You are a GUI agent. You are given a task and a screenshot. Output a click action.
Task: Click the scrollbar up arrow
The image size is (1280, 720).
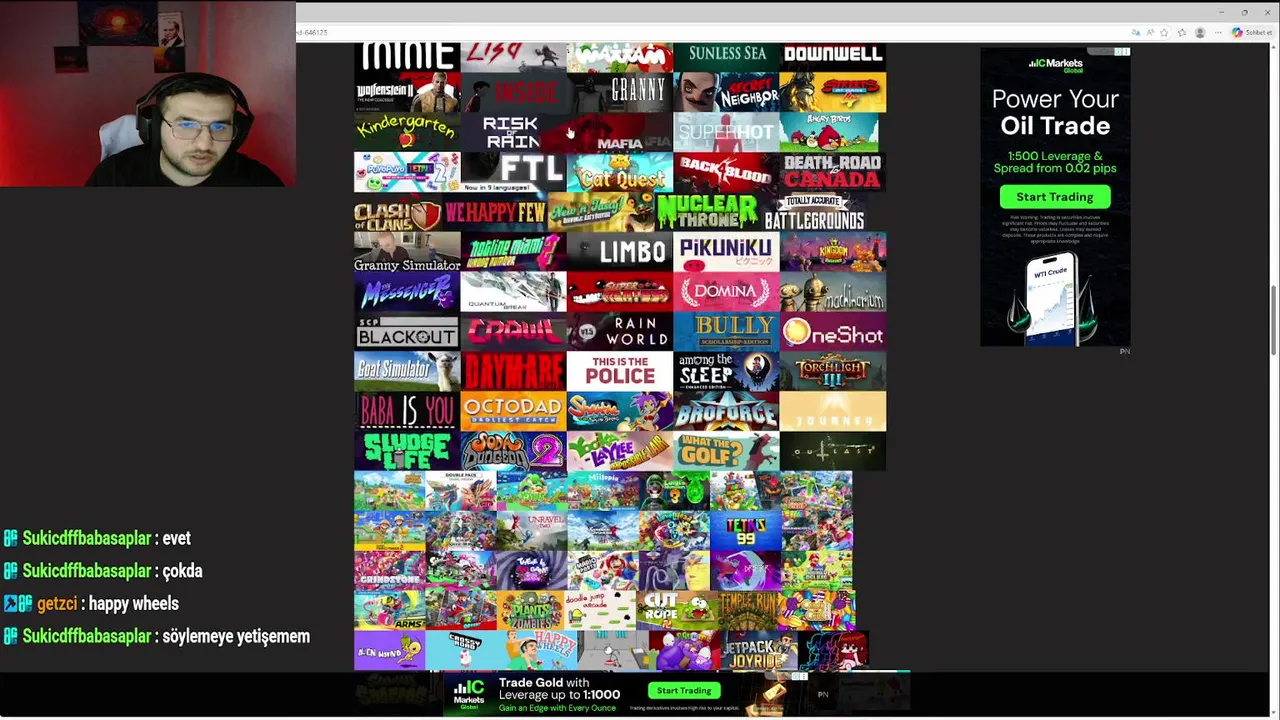pyautogui.click(x=1274, y=48)
